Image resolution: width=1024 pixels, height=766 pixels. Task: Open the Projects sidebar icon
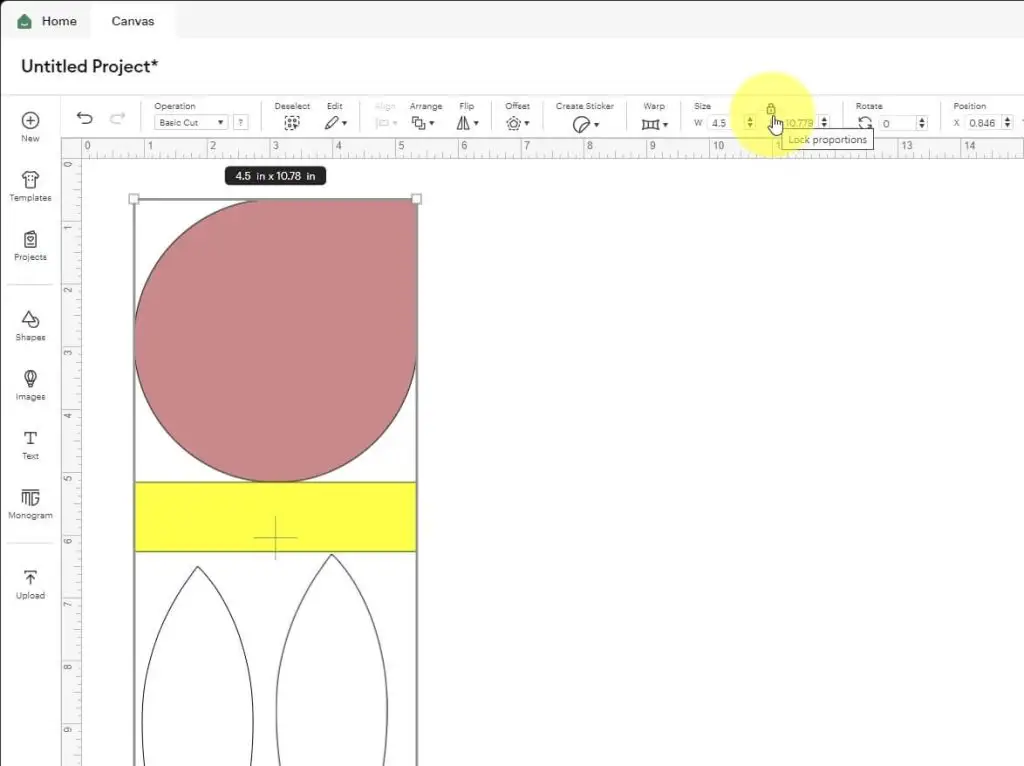[x=30, y=240]
